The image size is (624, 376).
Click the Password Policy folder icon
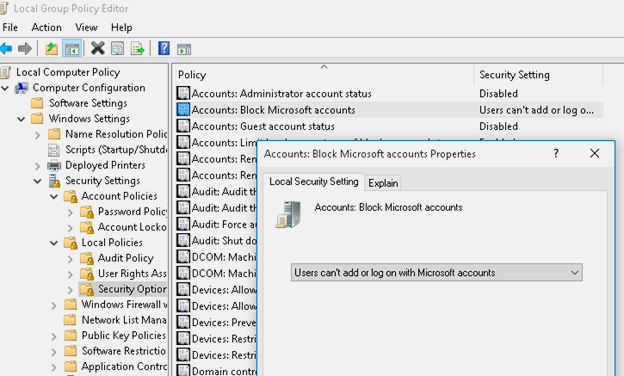tap(87, 212)
